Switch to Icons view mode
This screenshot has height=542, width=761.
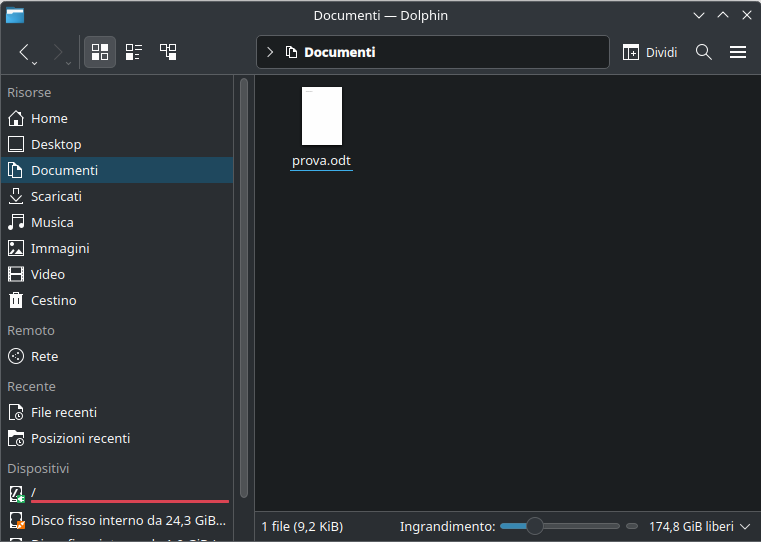100,52
